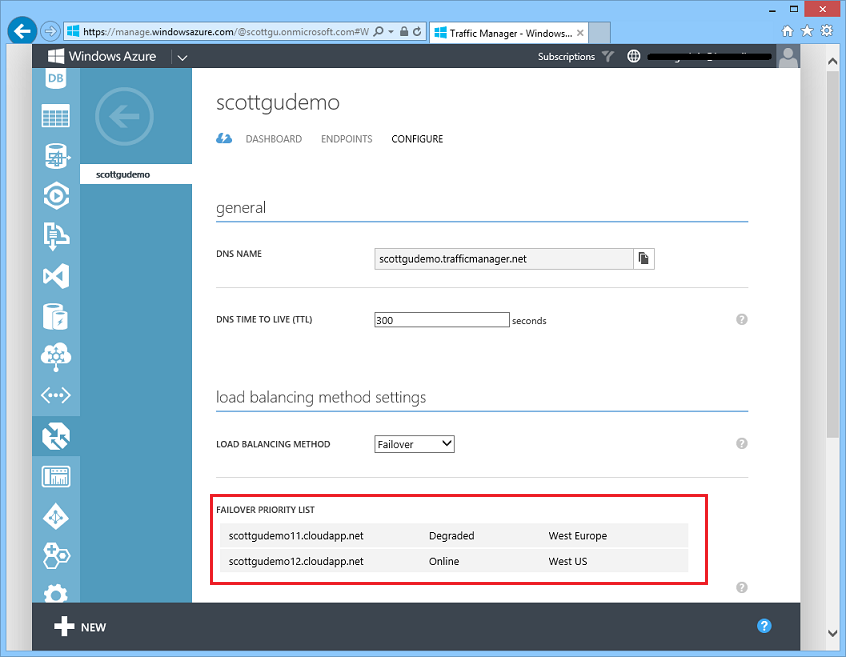The height and width of the screenshot is (657, 846).
Task: Click the page scrollbar up arrow
Action: (x=833, y=61)
